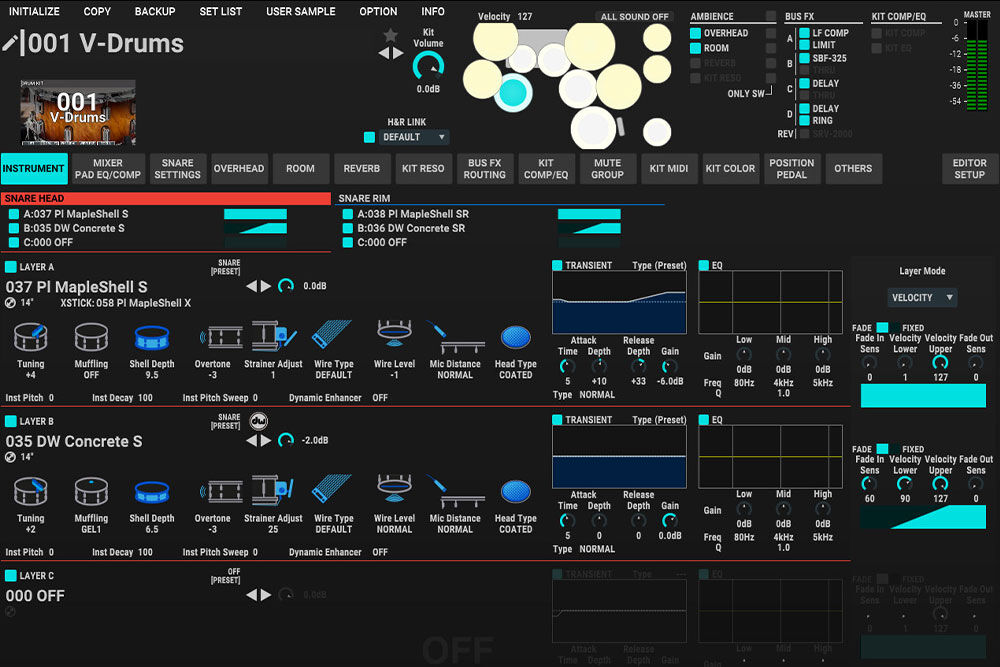Screen dimensions: 1000x667
Task: Click Layer A Shell Depth icon
Action: point(152,338)
